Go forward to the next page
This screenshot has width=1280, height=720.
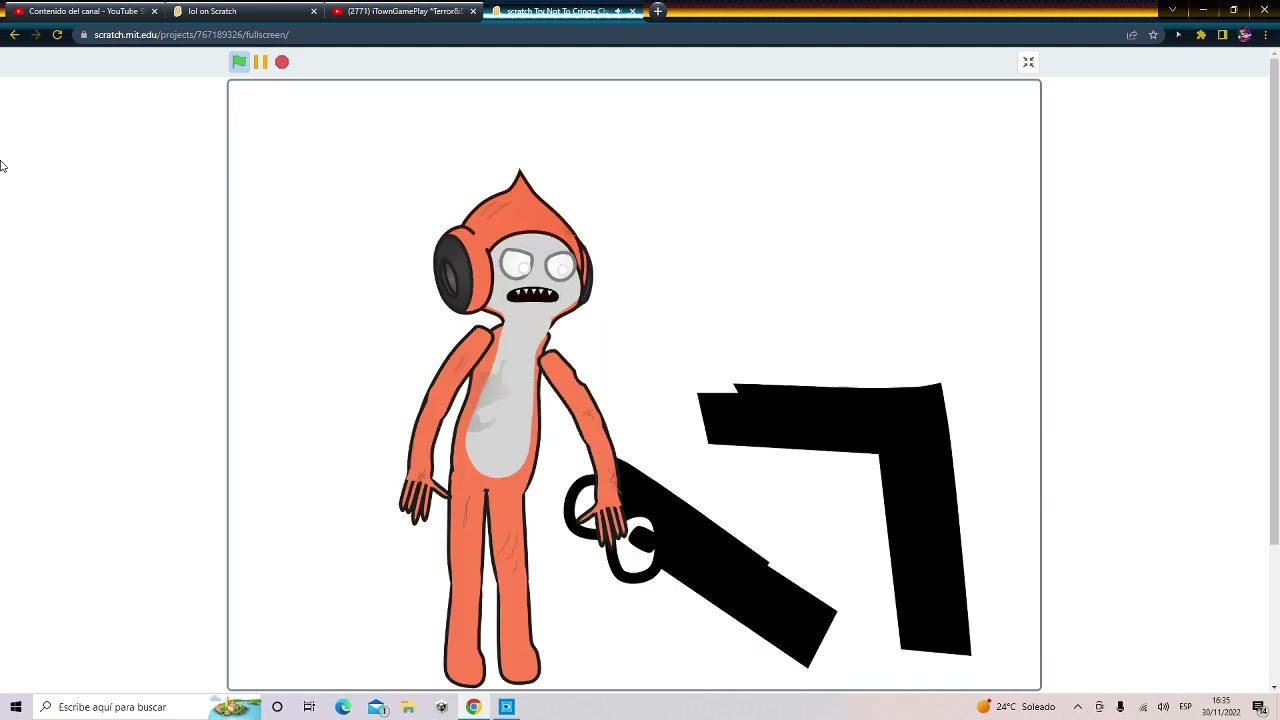pyautogui.click(x=36, y=35)
